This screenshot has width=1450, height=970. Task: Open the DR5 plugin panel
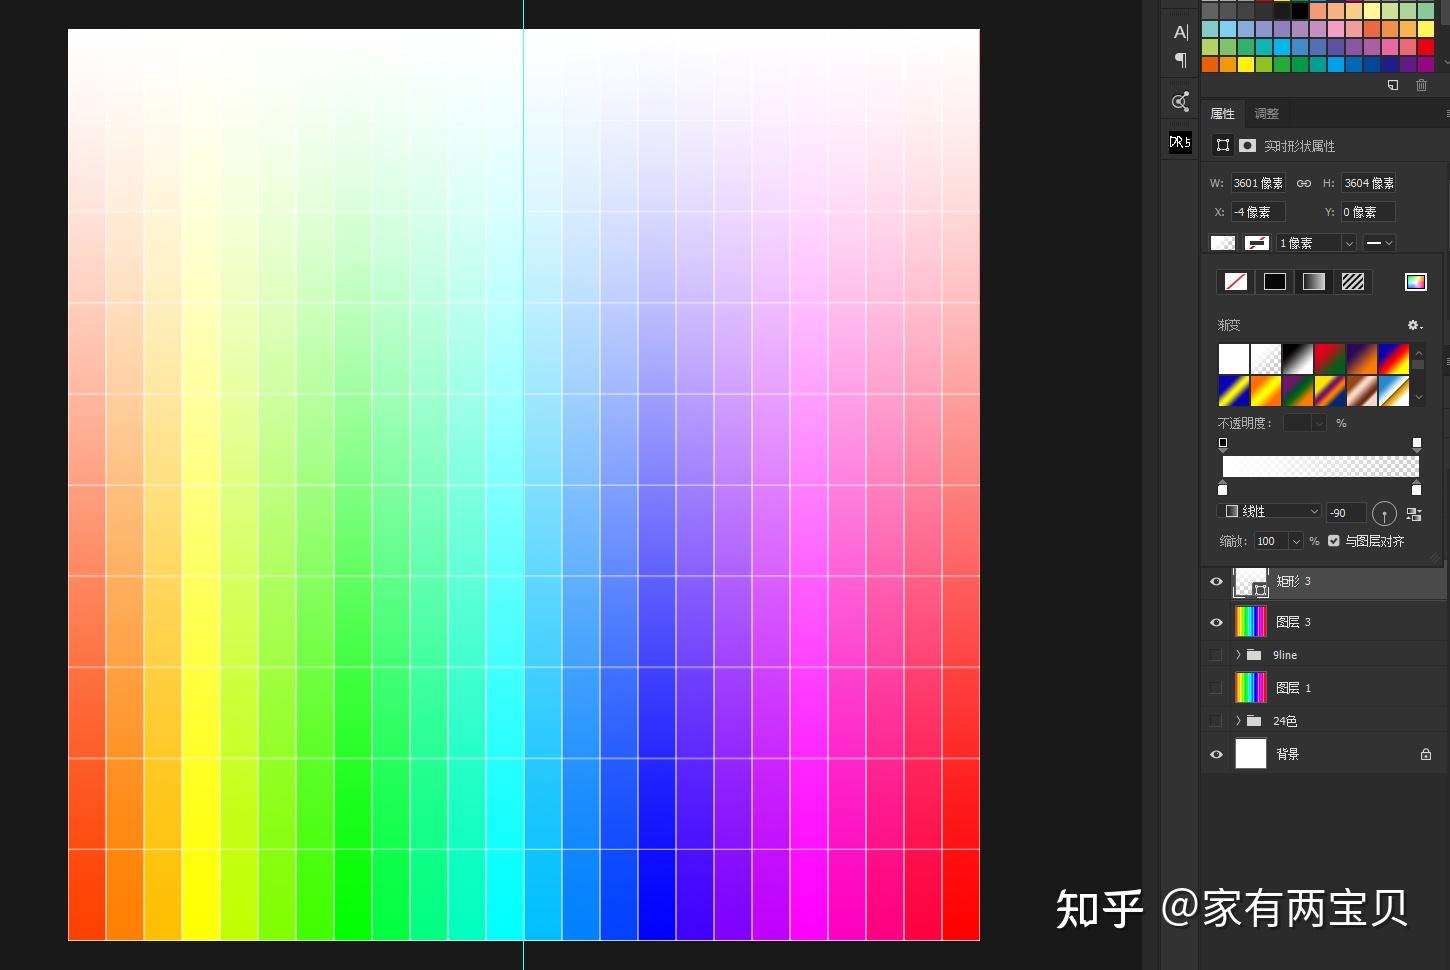[x=1180, y=142]
